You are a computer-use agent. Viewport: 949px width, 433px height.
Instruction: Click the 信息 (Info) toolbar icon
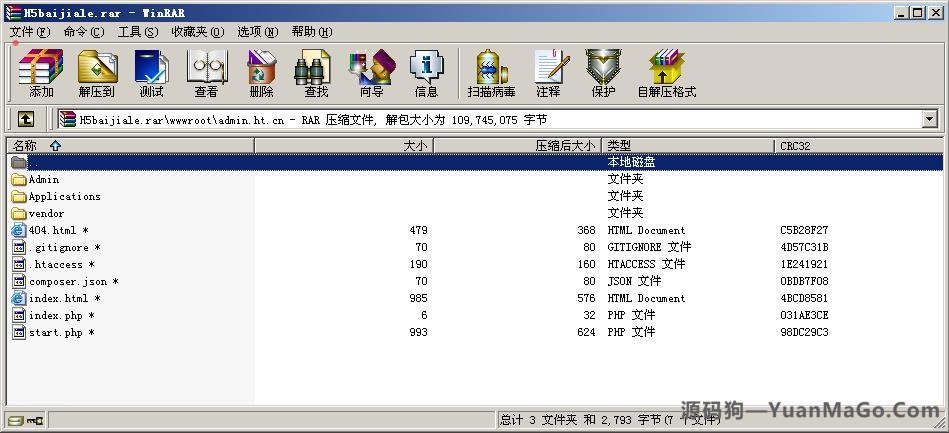(427, 67)
